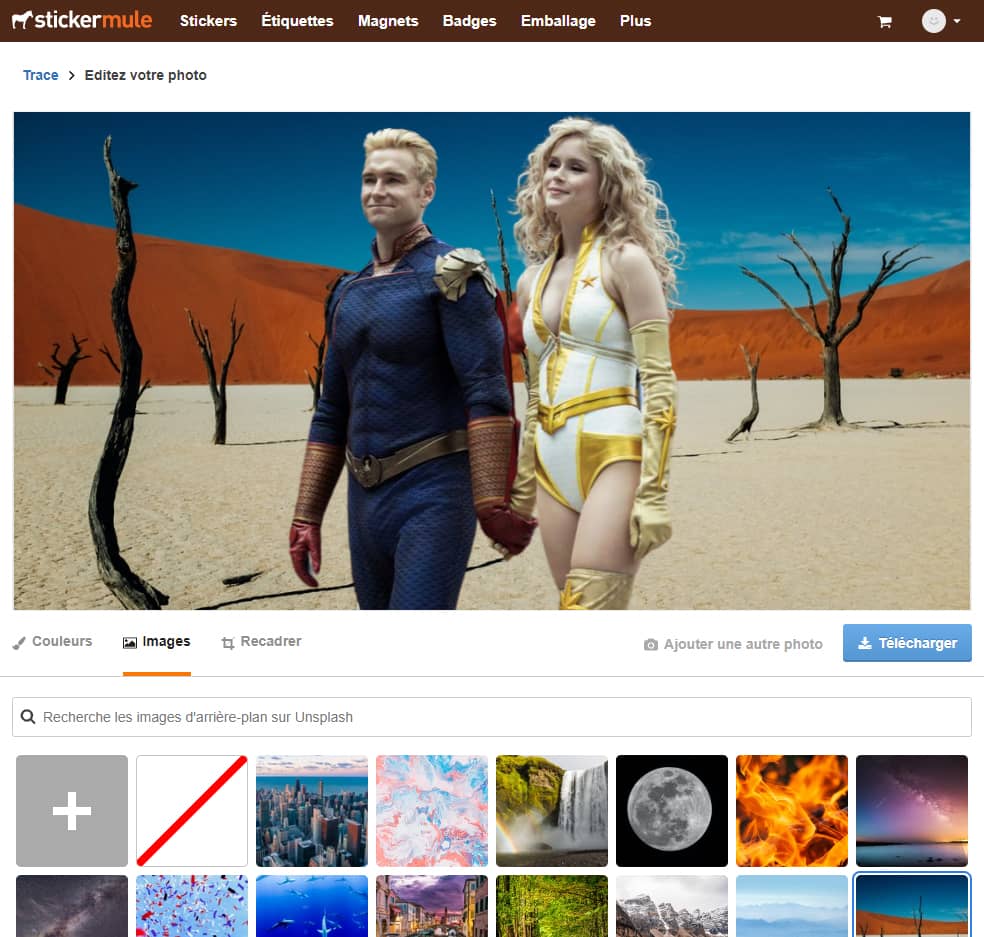Switch to the Couleurs tab
This screenshot has width=984, height=937.
(52, 641)
